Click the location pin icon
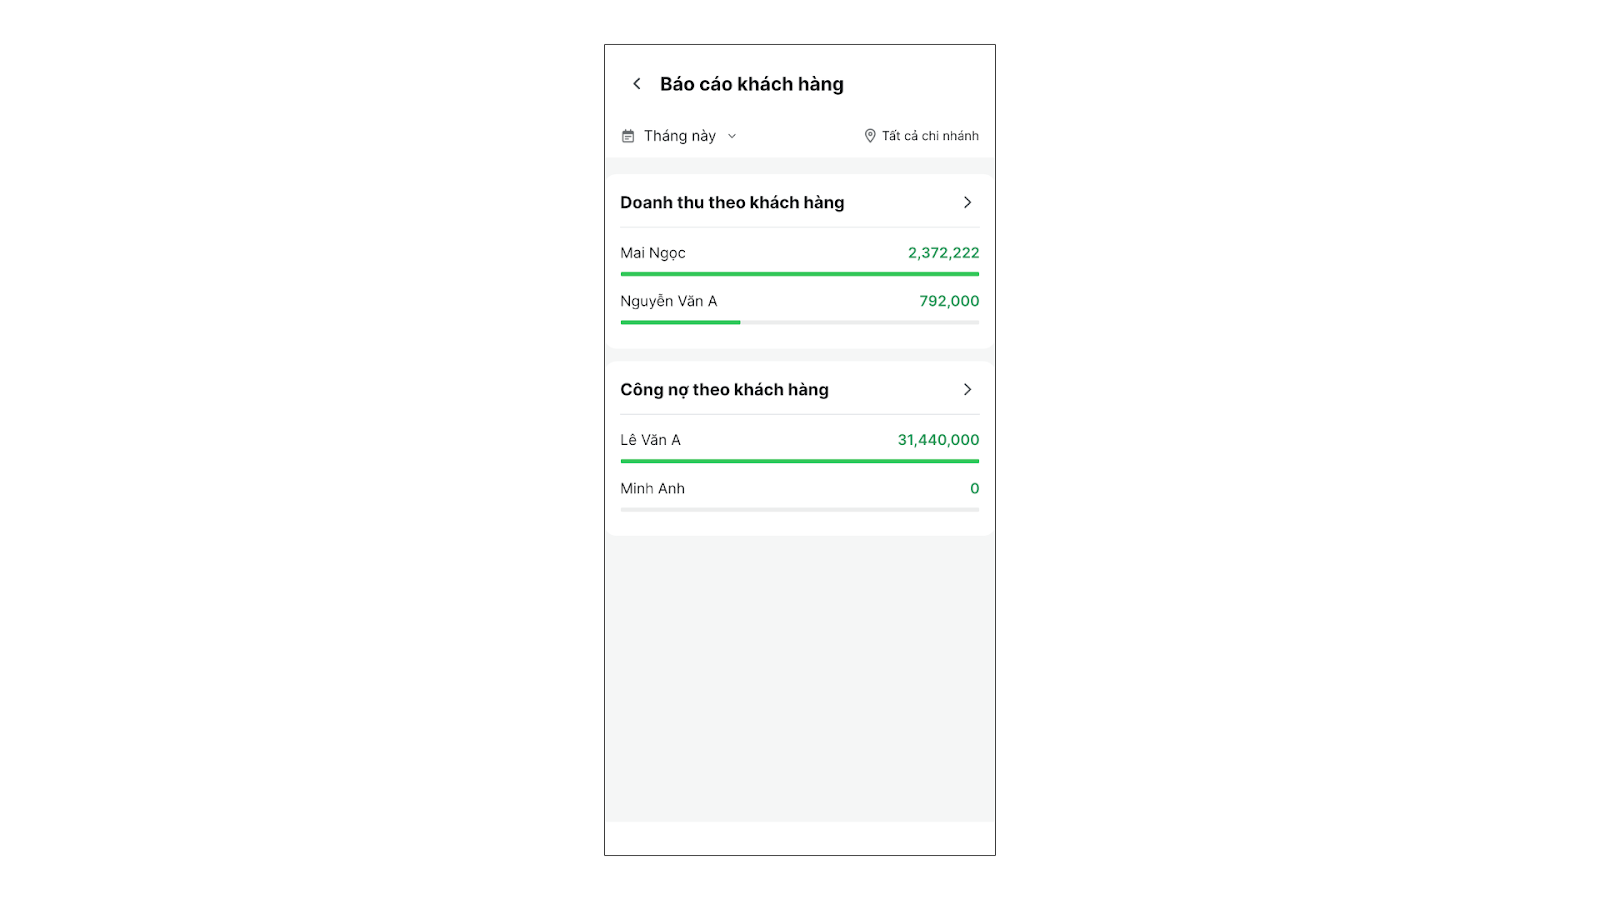Image resolution: width=1600 pixels, height=900 pixels. coord(870,136)
